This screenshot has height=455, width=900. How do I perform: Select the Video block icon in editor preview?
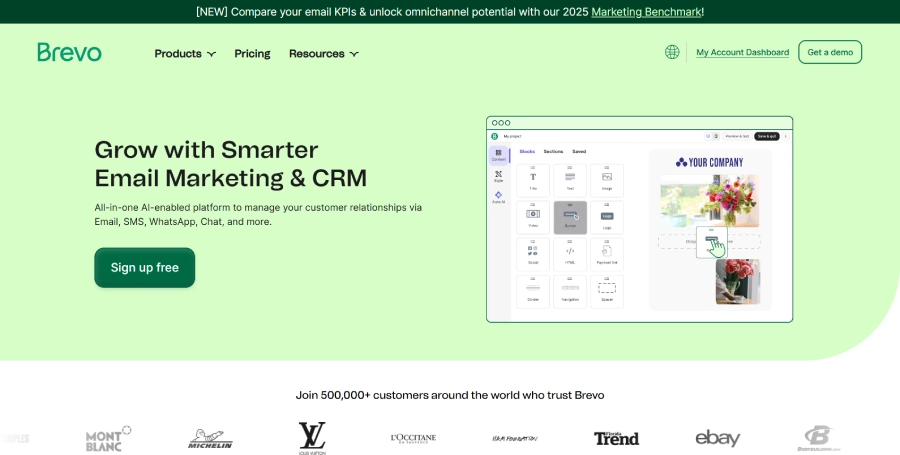point(533,217)
